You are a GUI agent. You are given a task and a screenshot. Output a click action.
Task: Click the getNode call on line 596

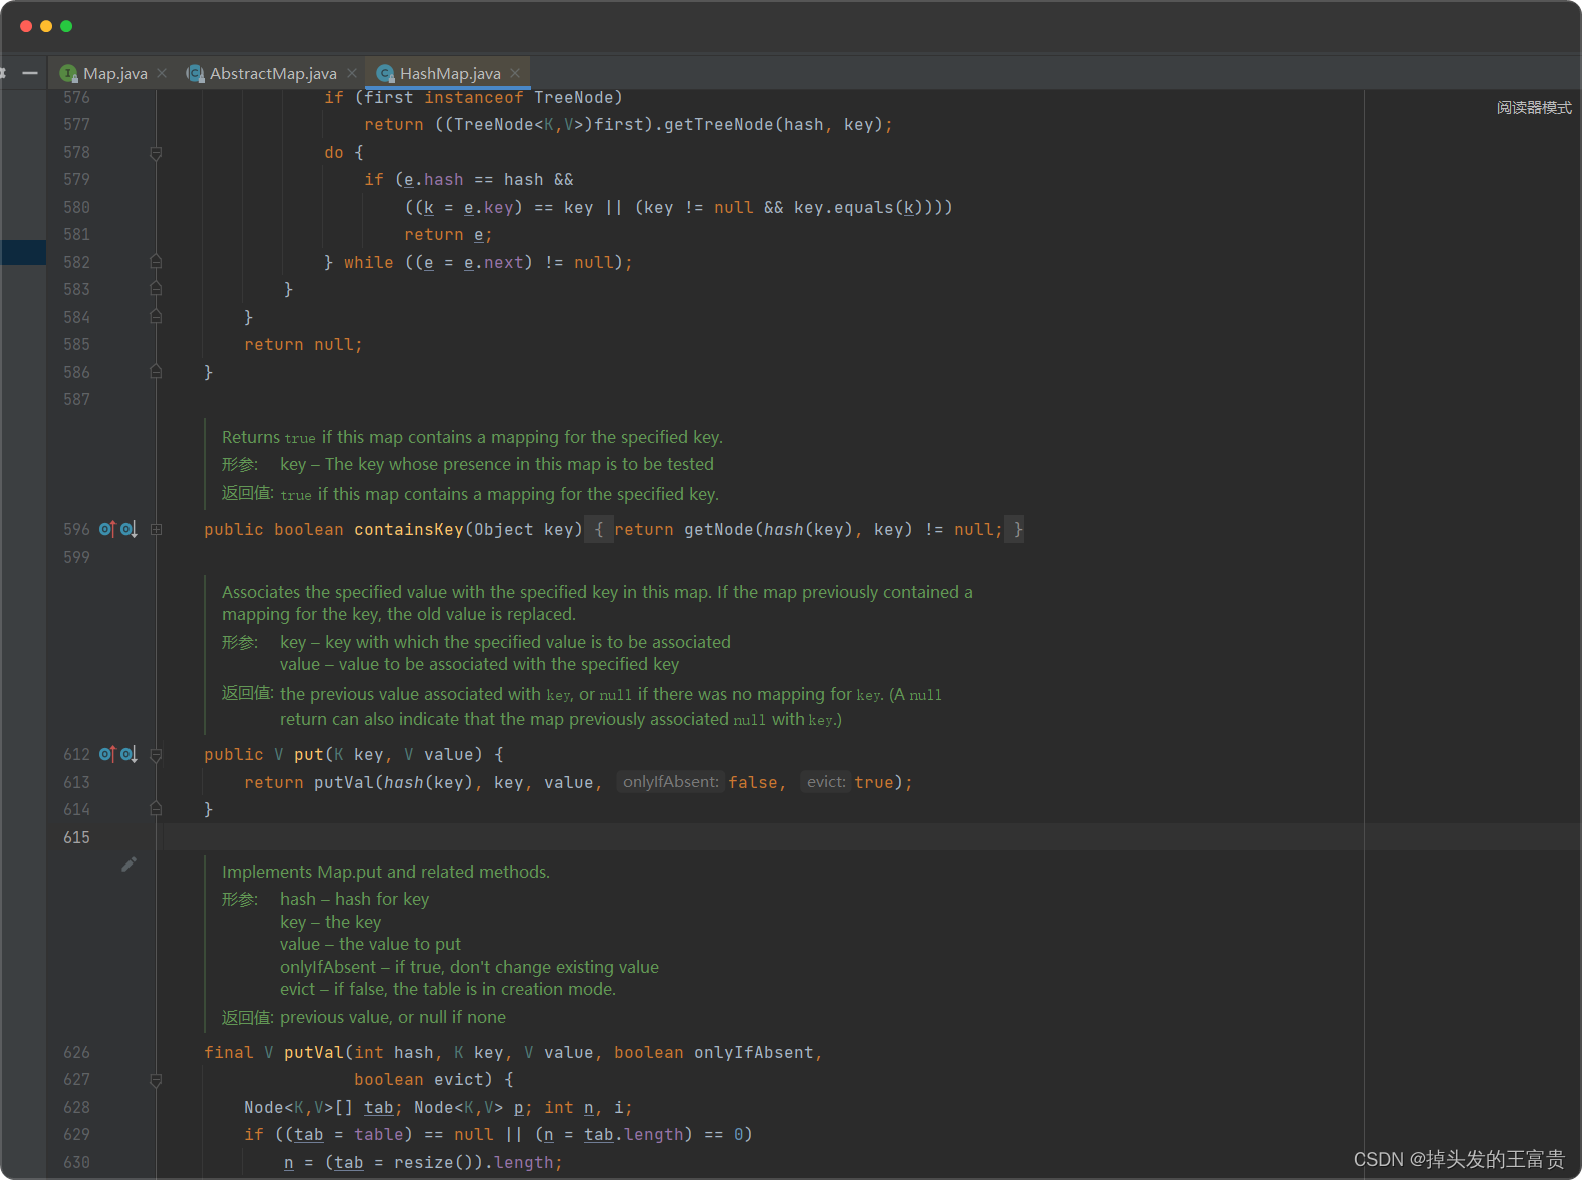pyautogui.click(x=719, y=529)
